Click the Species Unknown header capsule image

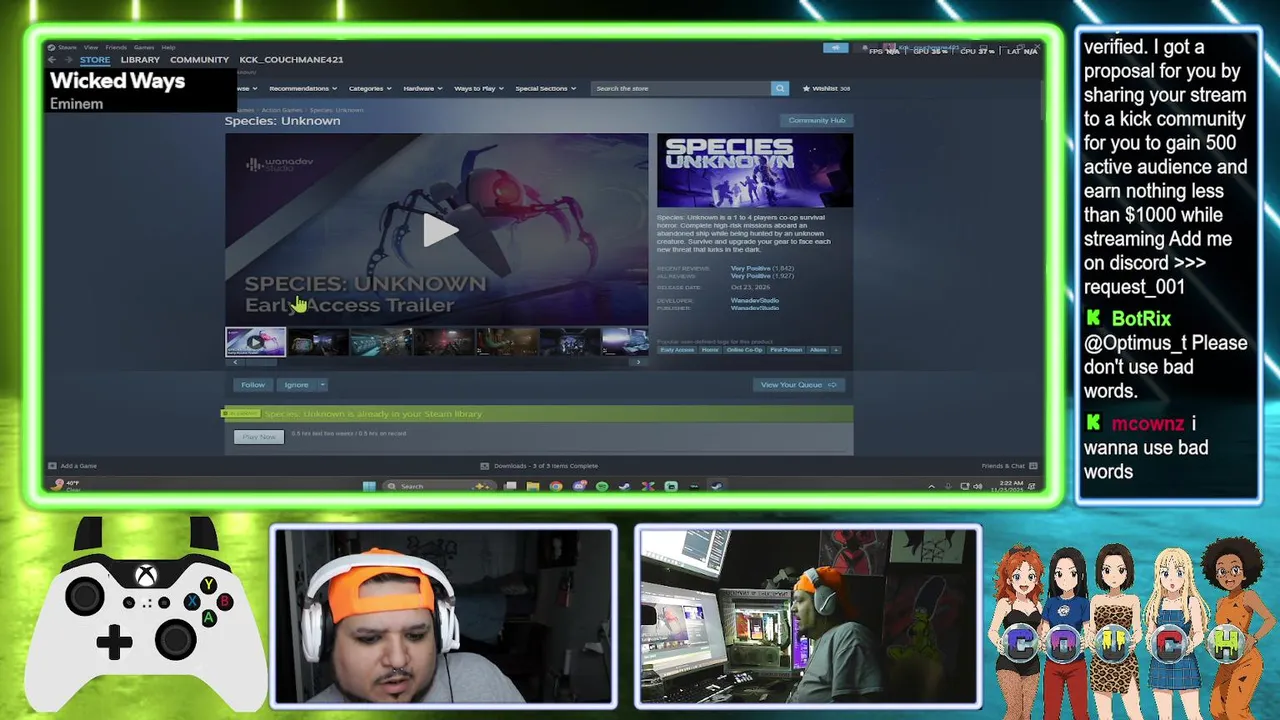pos(755,171)
